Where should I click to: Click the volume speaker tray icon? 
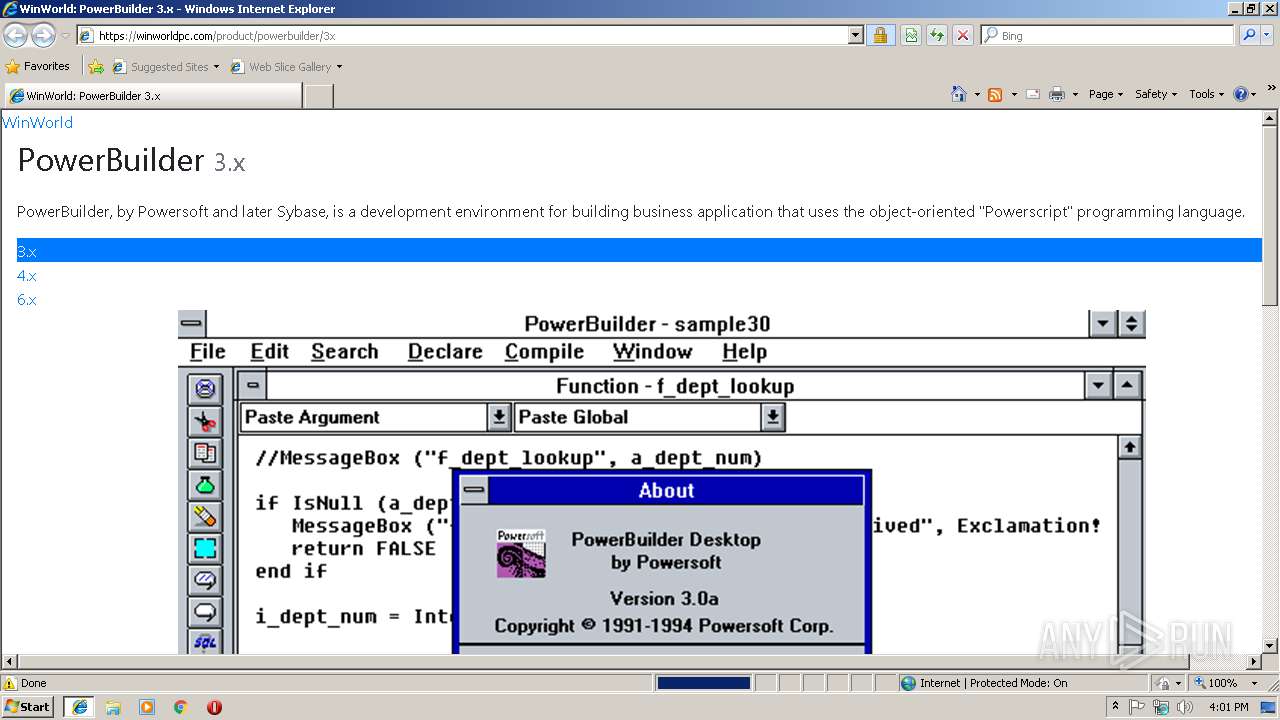point(1184,707)
